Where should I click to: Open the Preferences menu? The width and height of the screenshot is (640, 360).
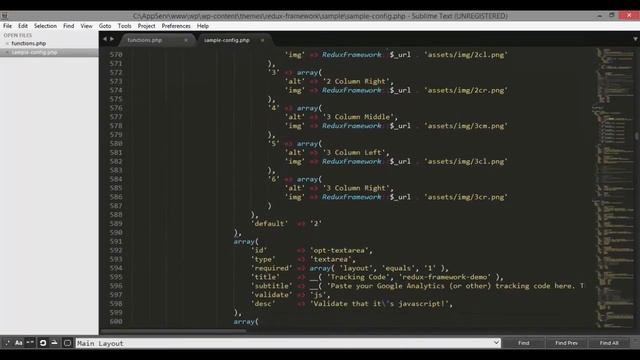(176, 26)
